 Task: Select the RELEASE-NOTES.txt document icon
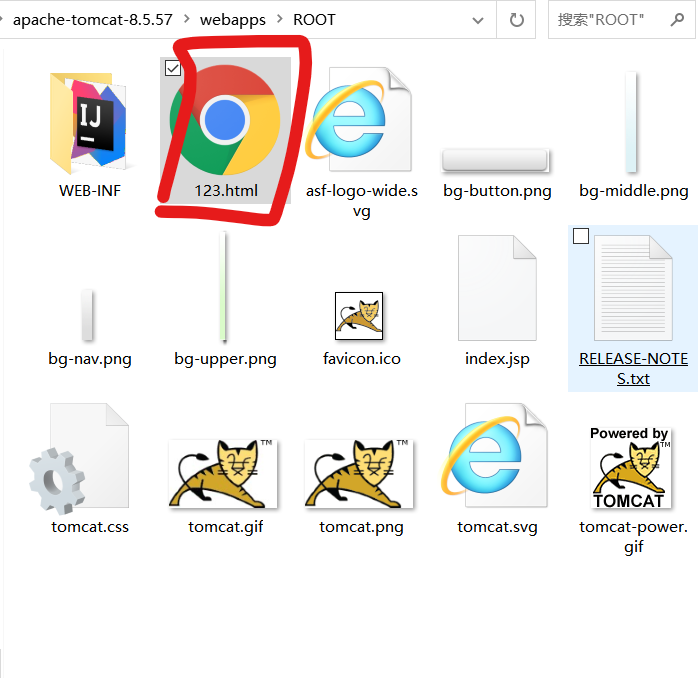pyautogui.click(x=633, y=288)
